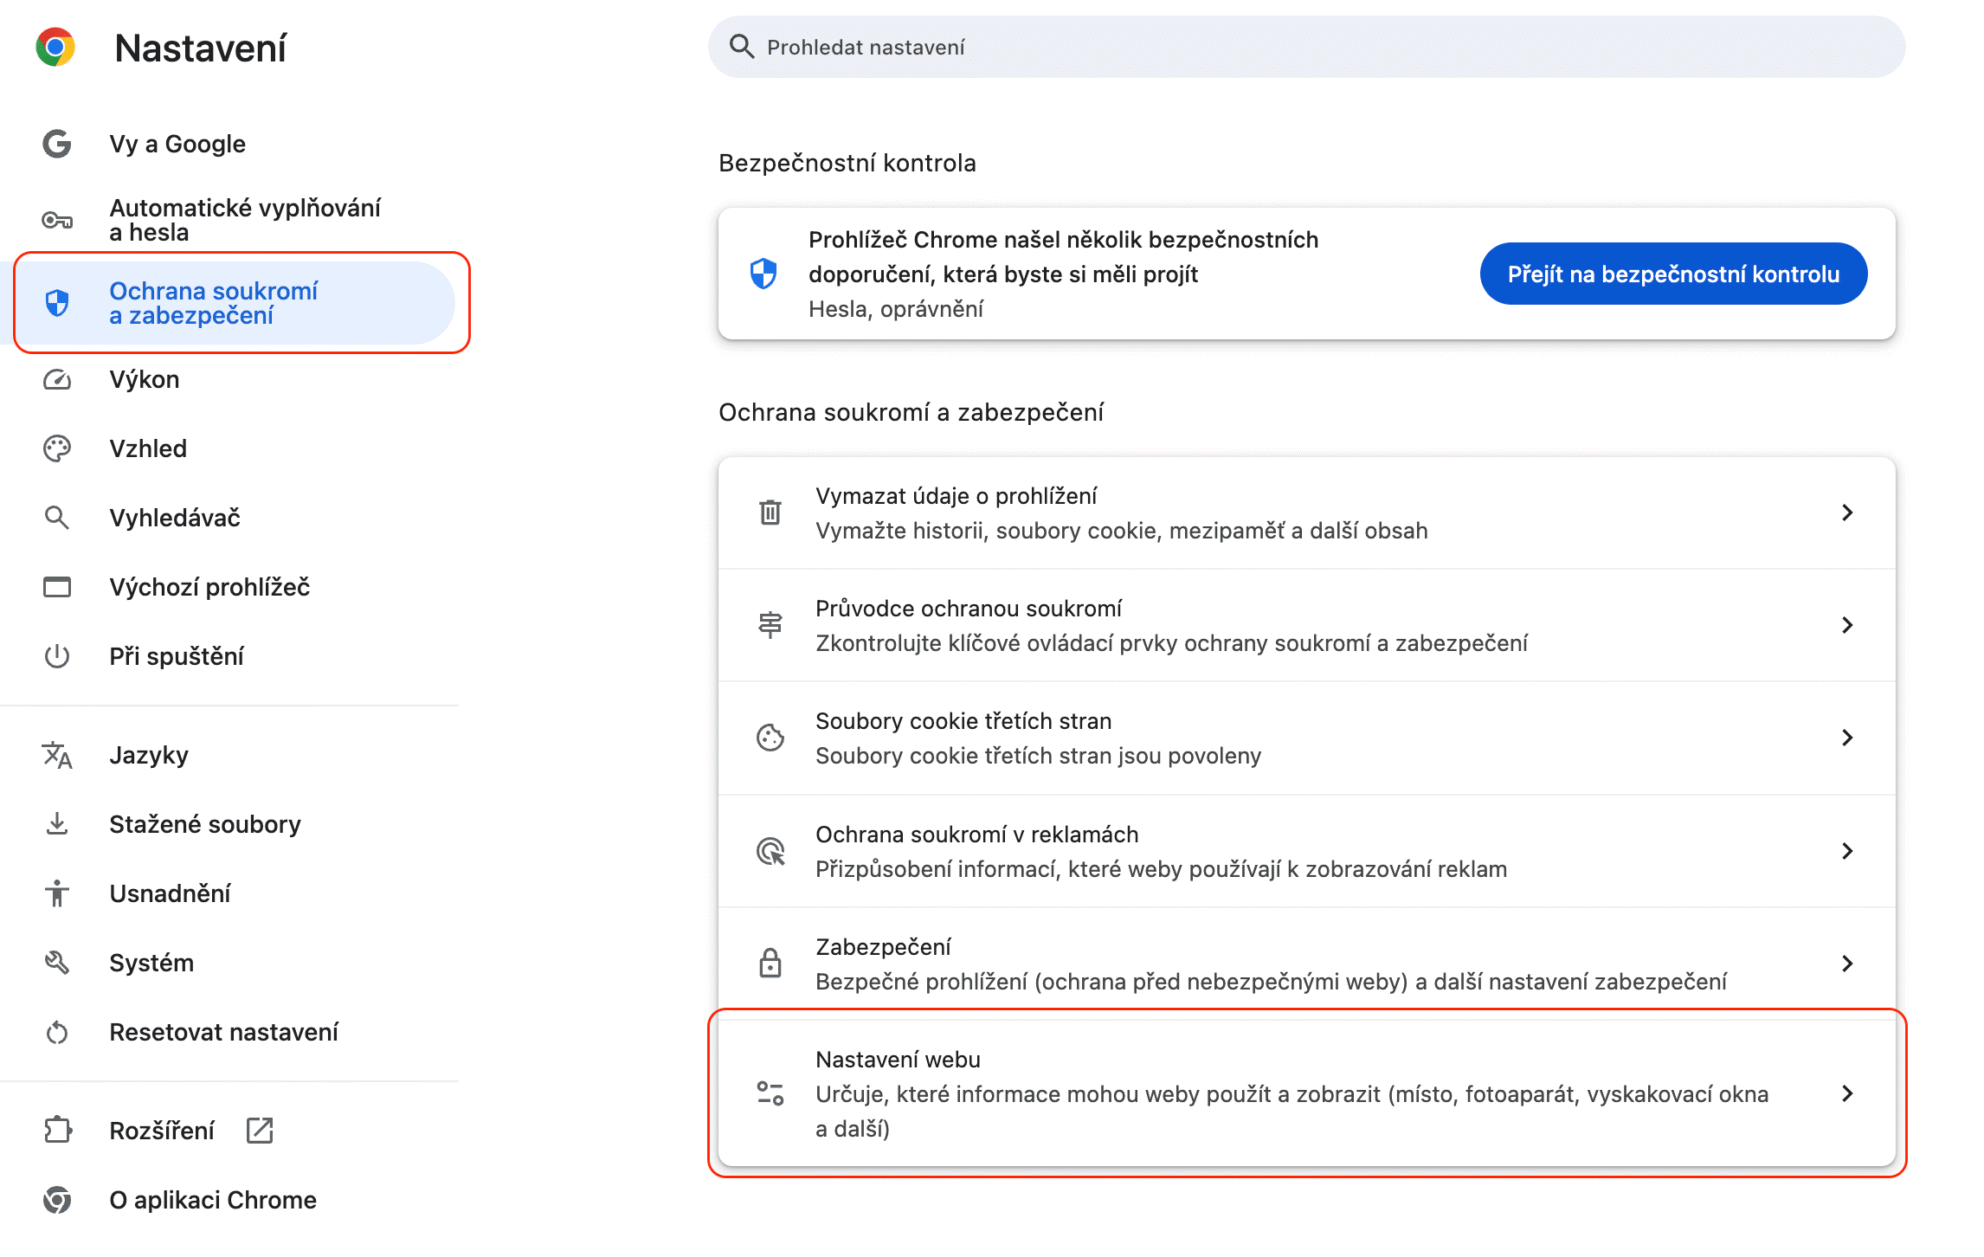1984x1257 pixels.
Task: Expand the Nastavení webu row arrow
Action: pos(1847,1094)
